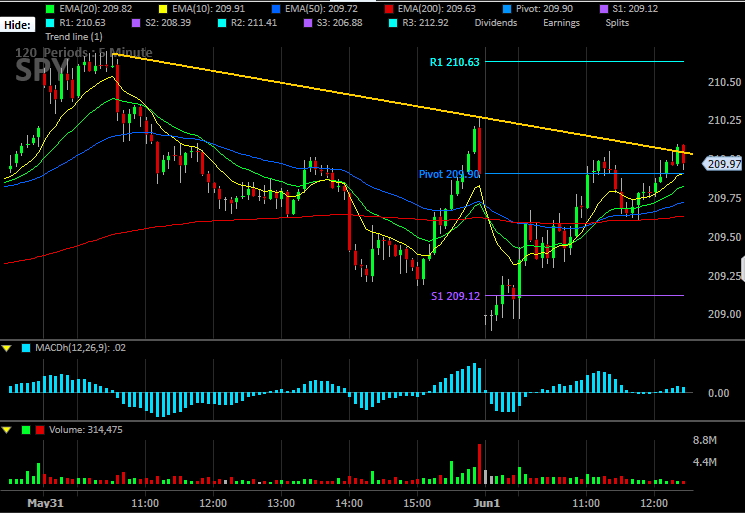The image size is (745, 513).
Task: Click the R1 210.63 chart line label
Action: click(x=455, y=62)
